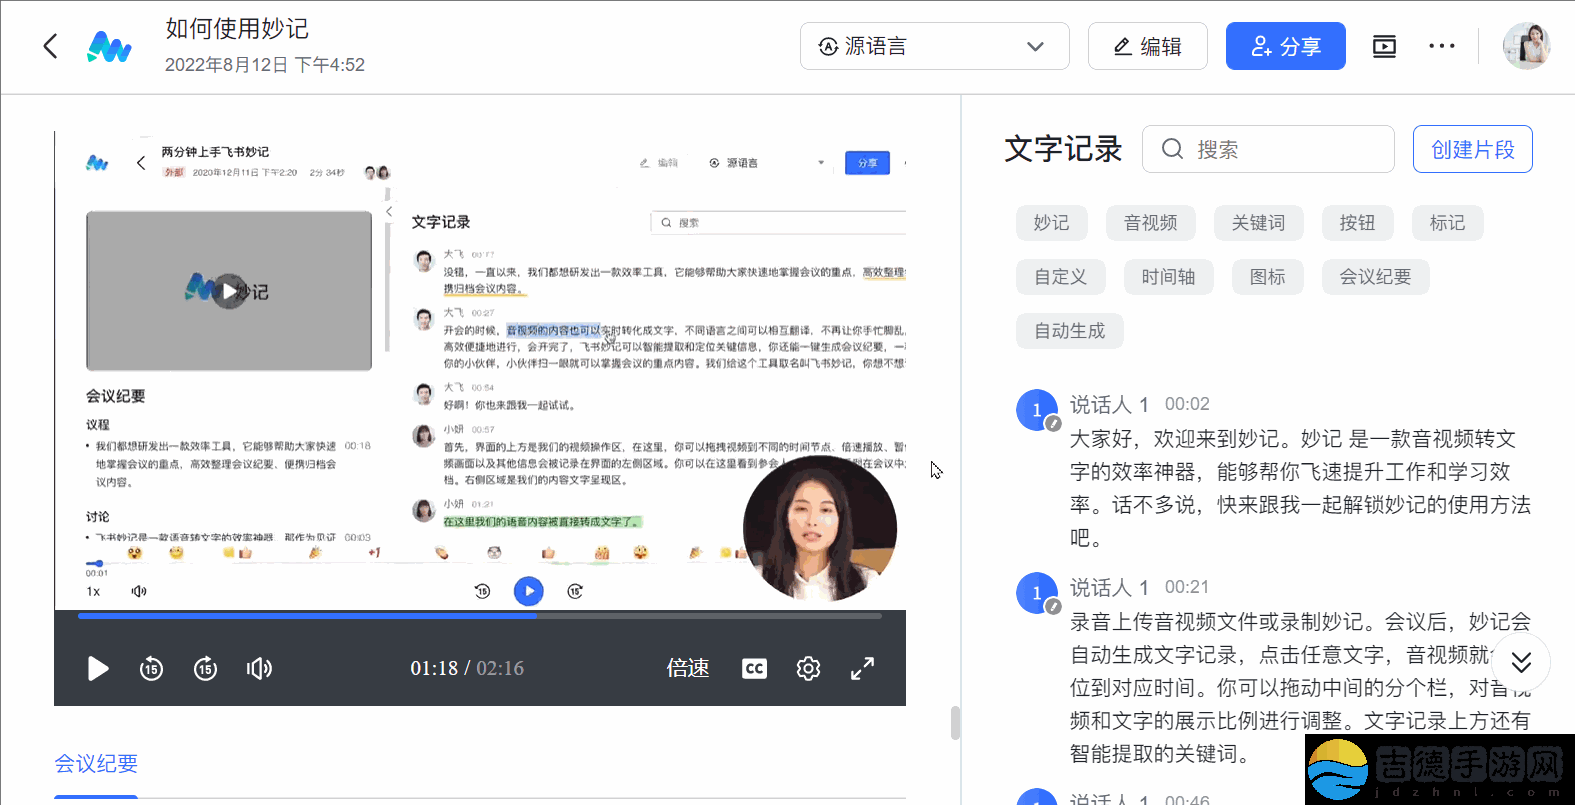
Task: Enter fullscreen with the expand icon
Action: [x=862, y=668]
